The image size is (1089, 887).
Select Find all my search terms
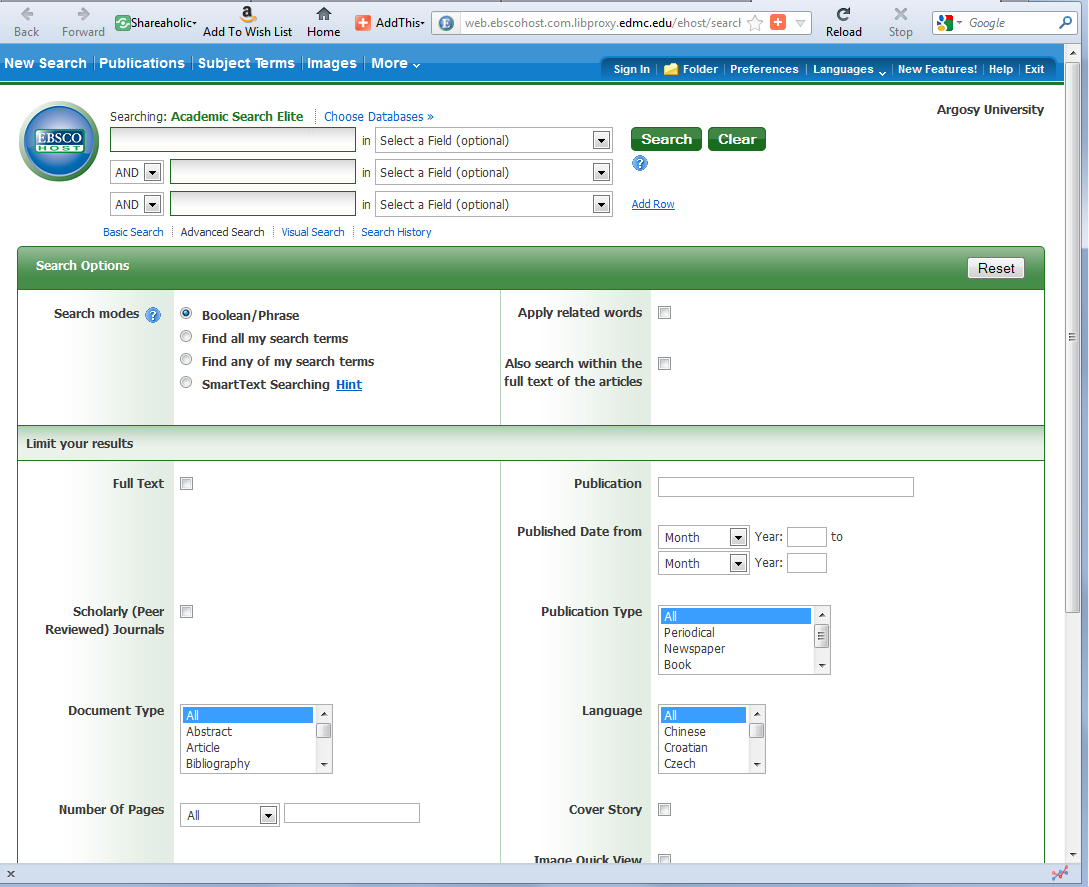pos(186,337)
